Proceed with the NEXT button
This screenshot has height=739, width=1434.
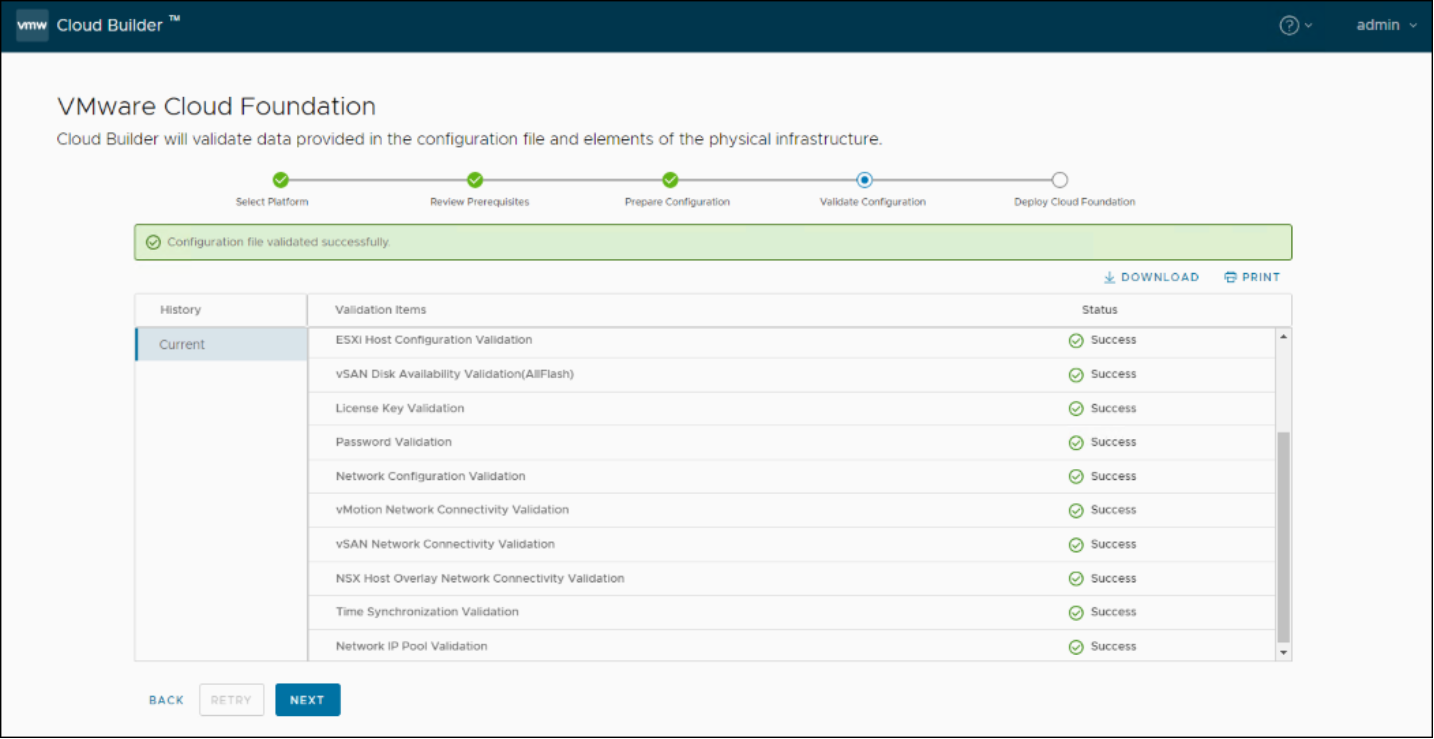pos(308,700)
